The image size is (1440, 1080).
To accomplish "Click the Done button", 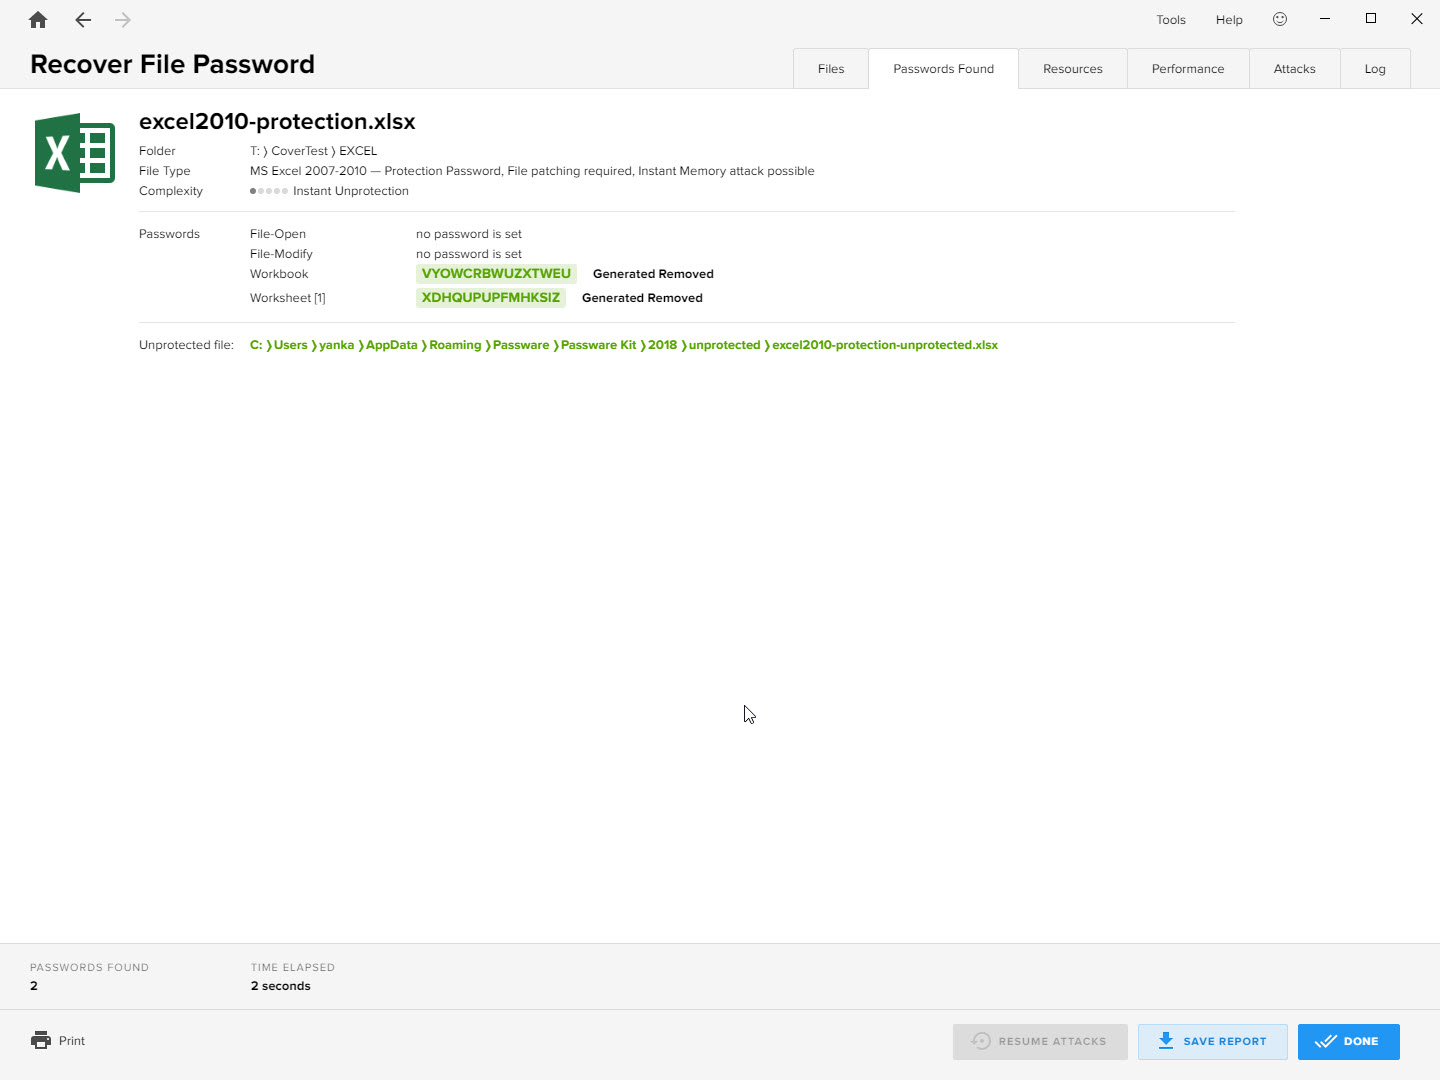I will (1348, 1041).
